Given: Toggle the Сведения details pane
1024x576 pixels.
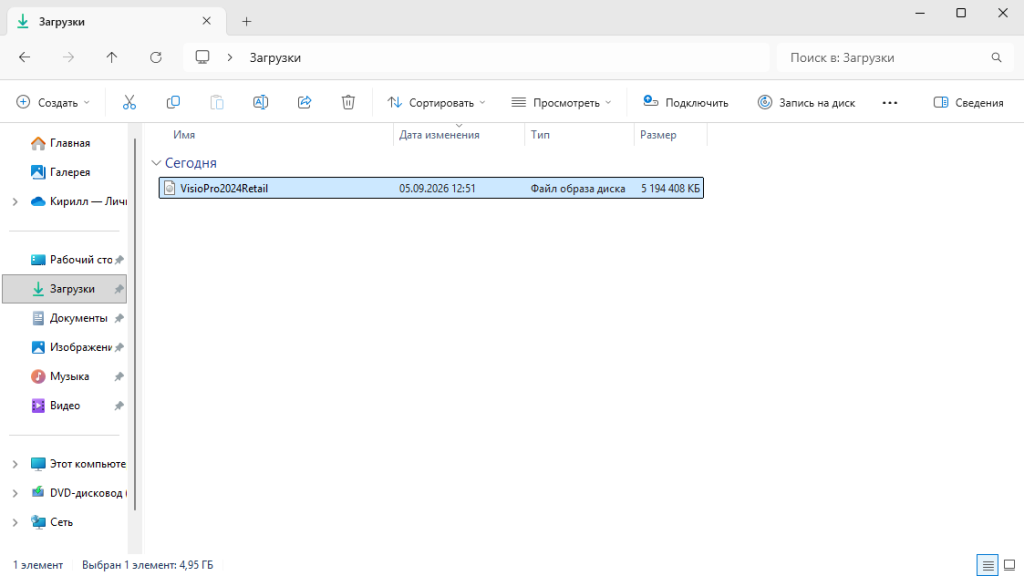Looking at the screenshot, I should [968, 103].
